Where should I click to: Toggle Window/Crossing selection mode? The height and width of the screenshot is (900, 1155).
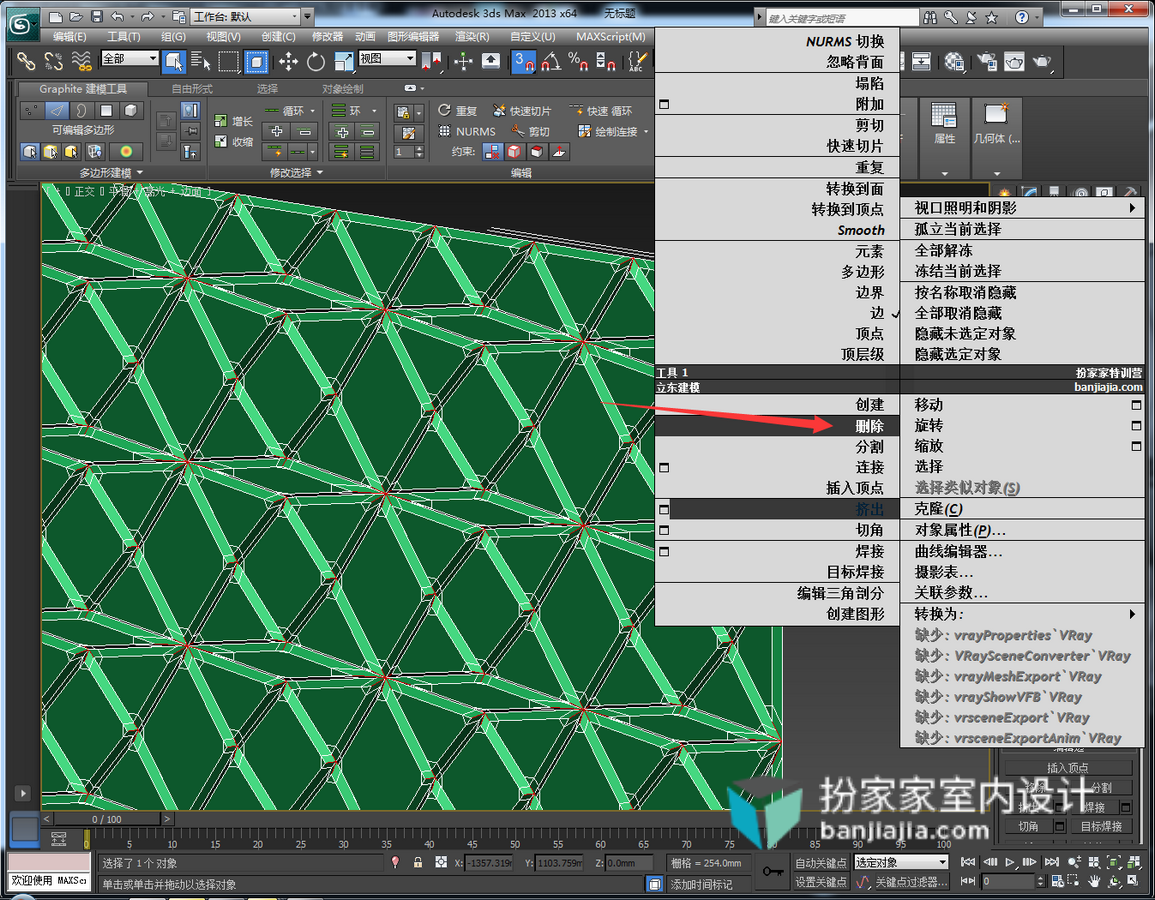(x=256, y=61)
